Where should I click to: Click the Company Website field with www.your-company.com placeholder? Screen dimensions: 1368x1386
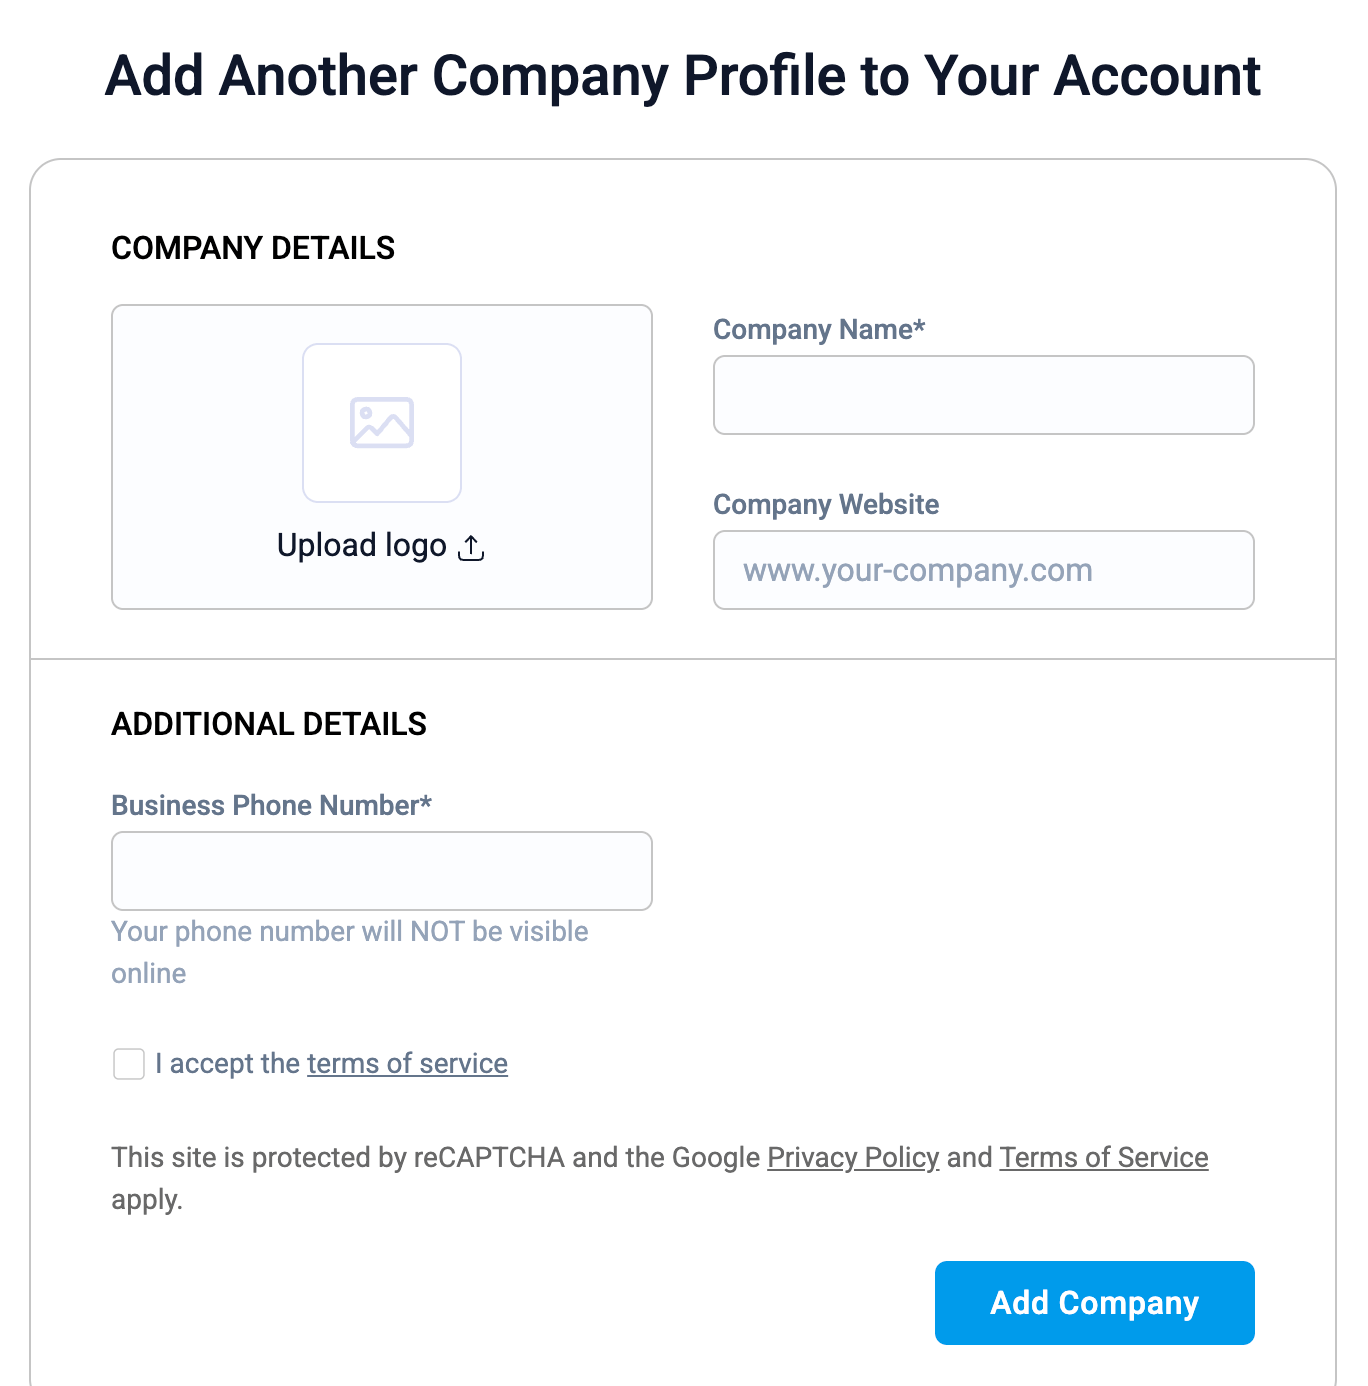pyautogui.click(x=983, y=570)
